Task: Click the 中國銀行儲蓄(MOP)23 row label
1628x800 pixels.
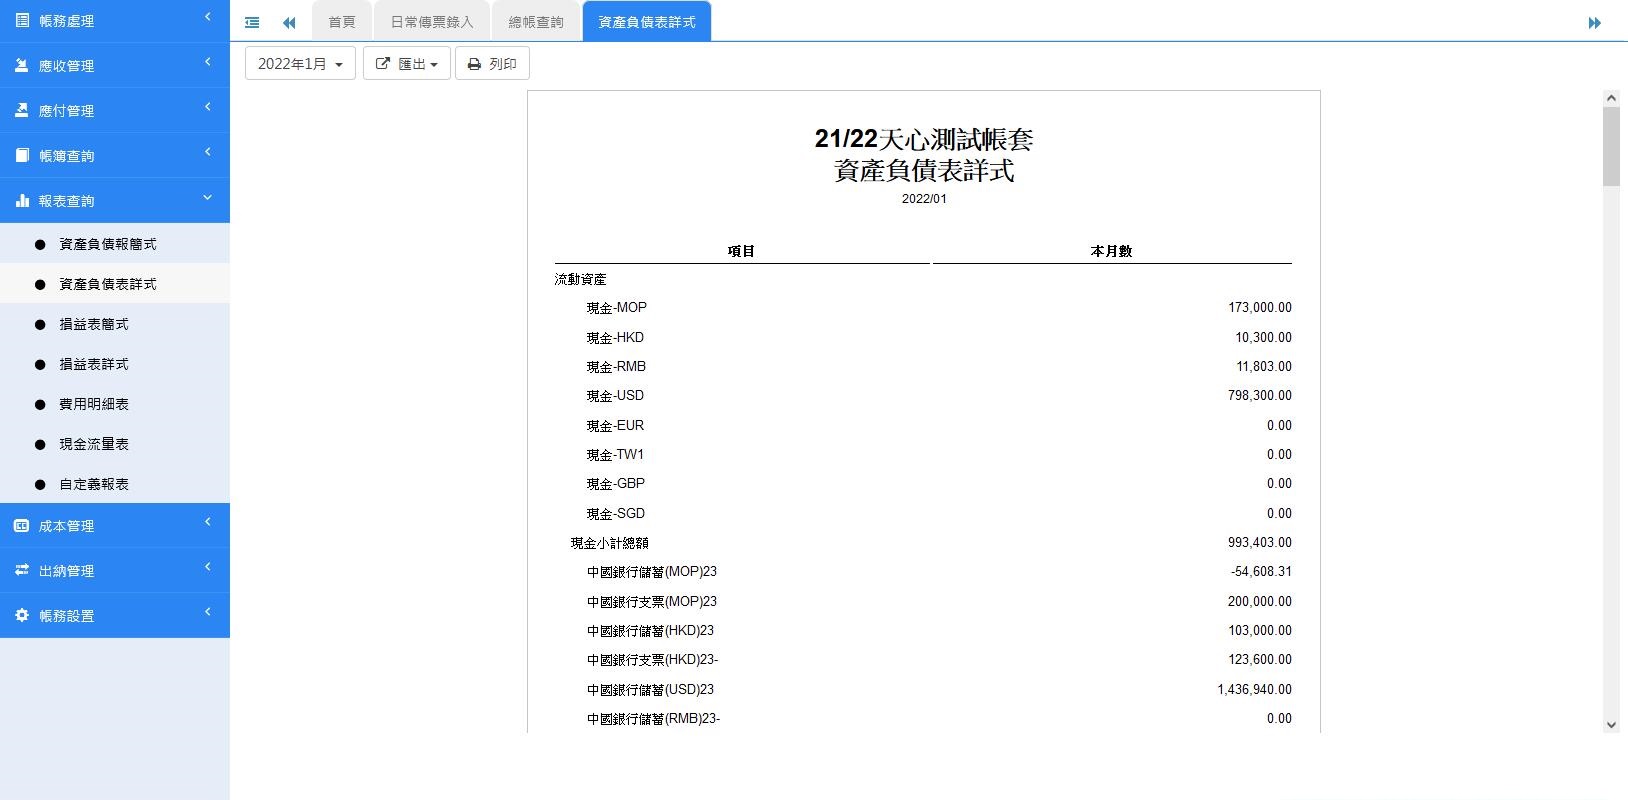Action: tap(652, 572)
